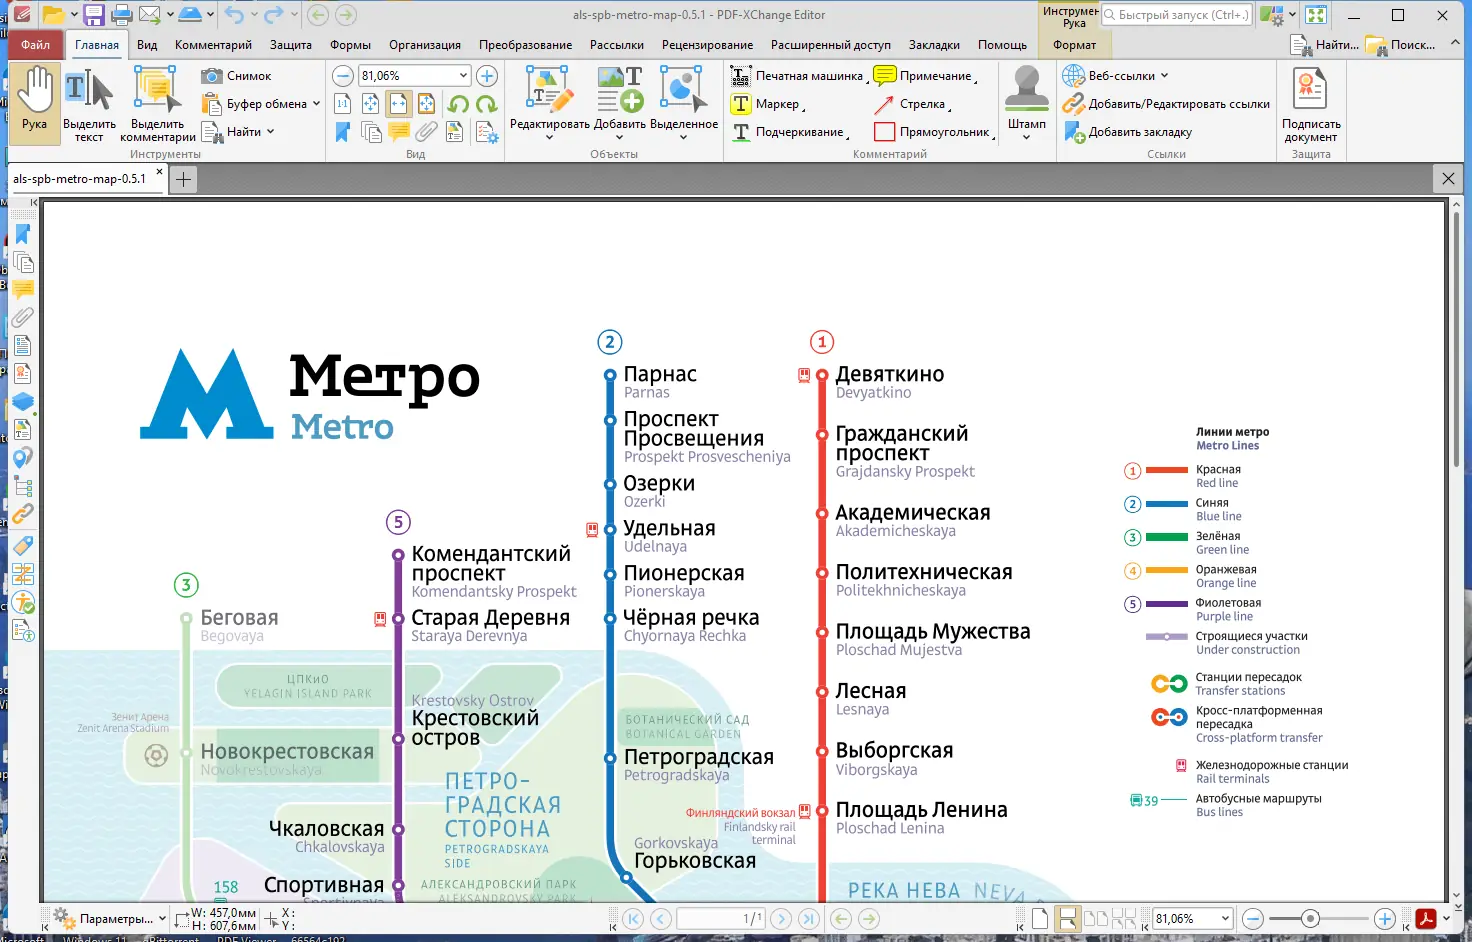Image resolution: width=1472 pixels, height=942 pixels.
Task: Select the Печатная машинка typewriter tool
Action: point(798,76)
